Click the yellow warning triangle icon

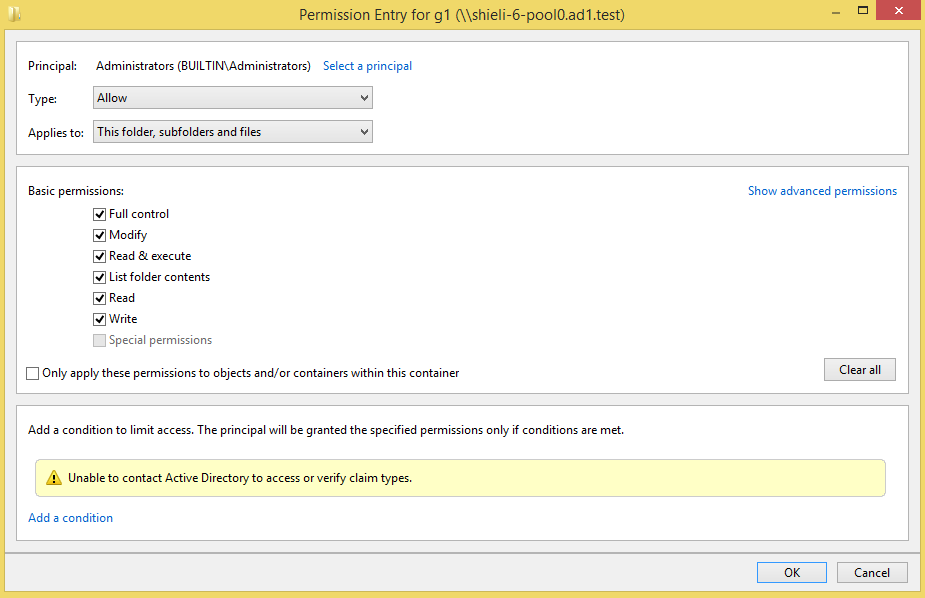[54, 478]
